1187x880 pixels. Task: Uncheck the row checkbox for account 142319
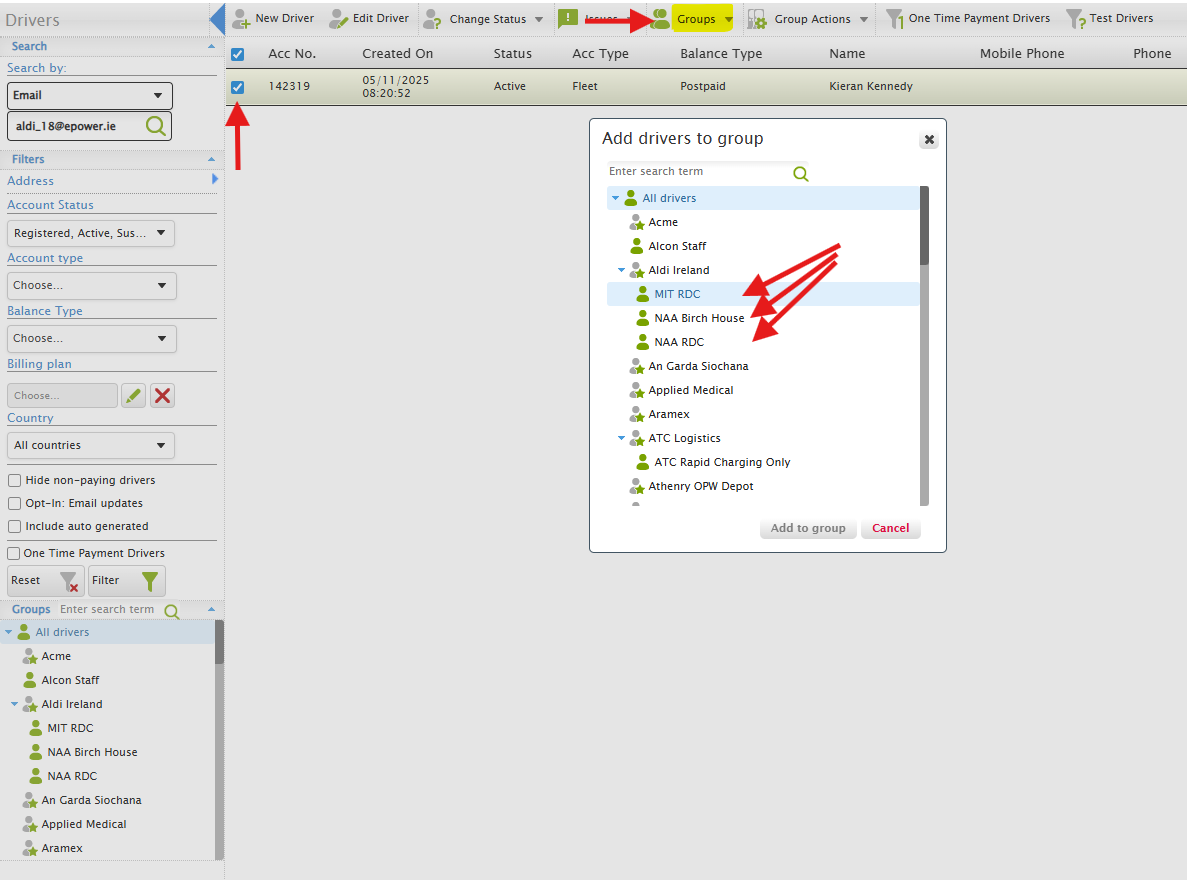click(x=237, y=87)
